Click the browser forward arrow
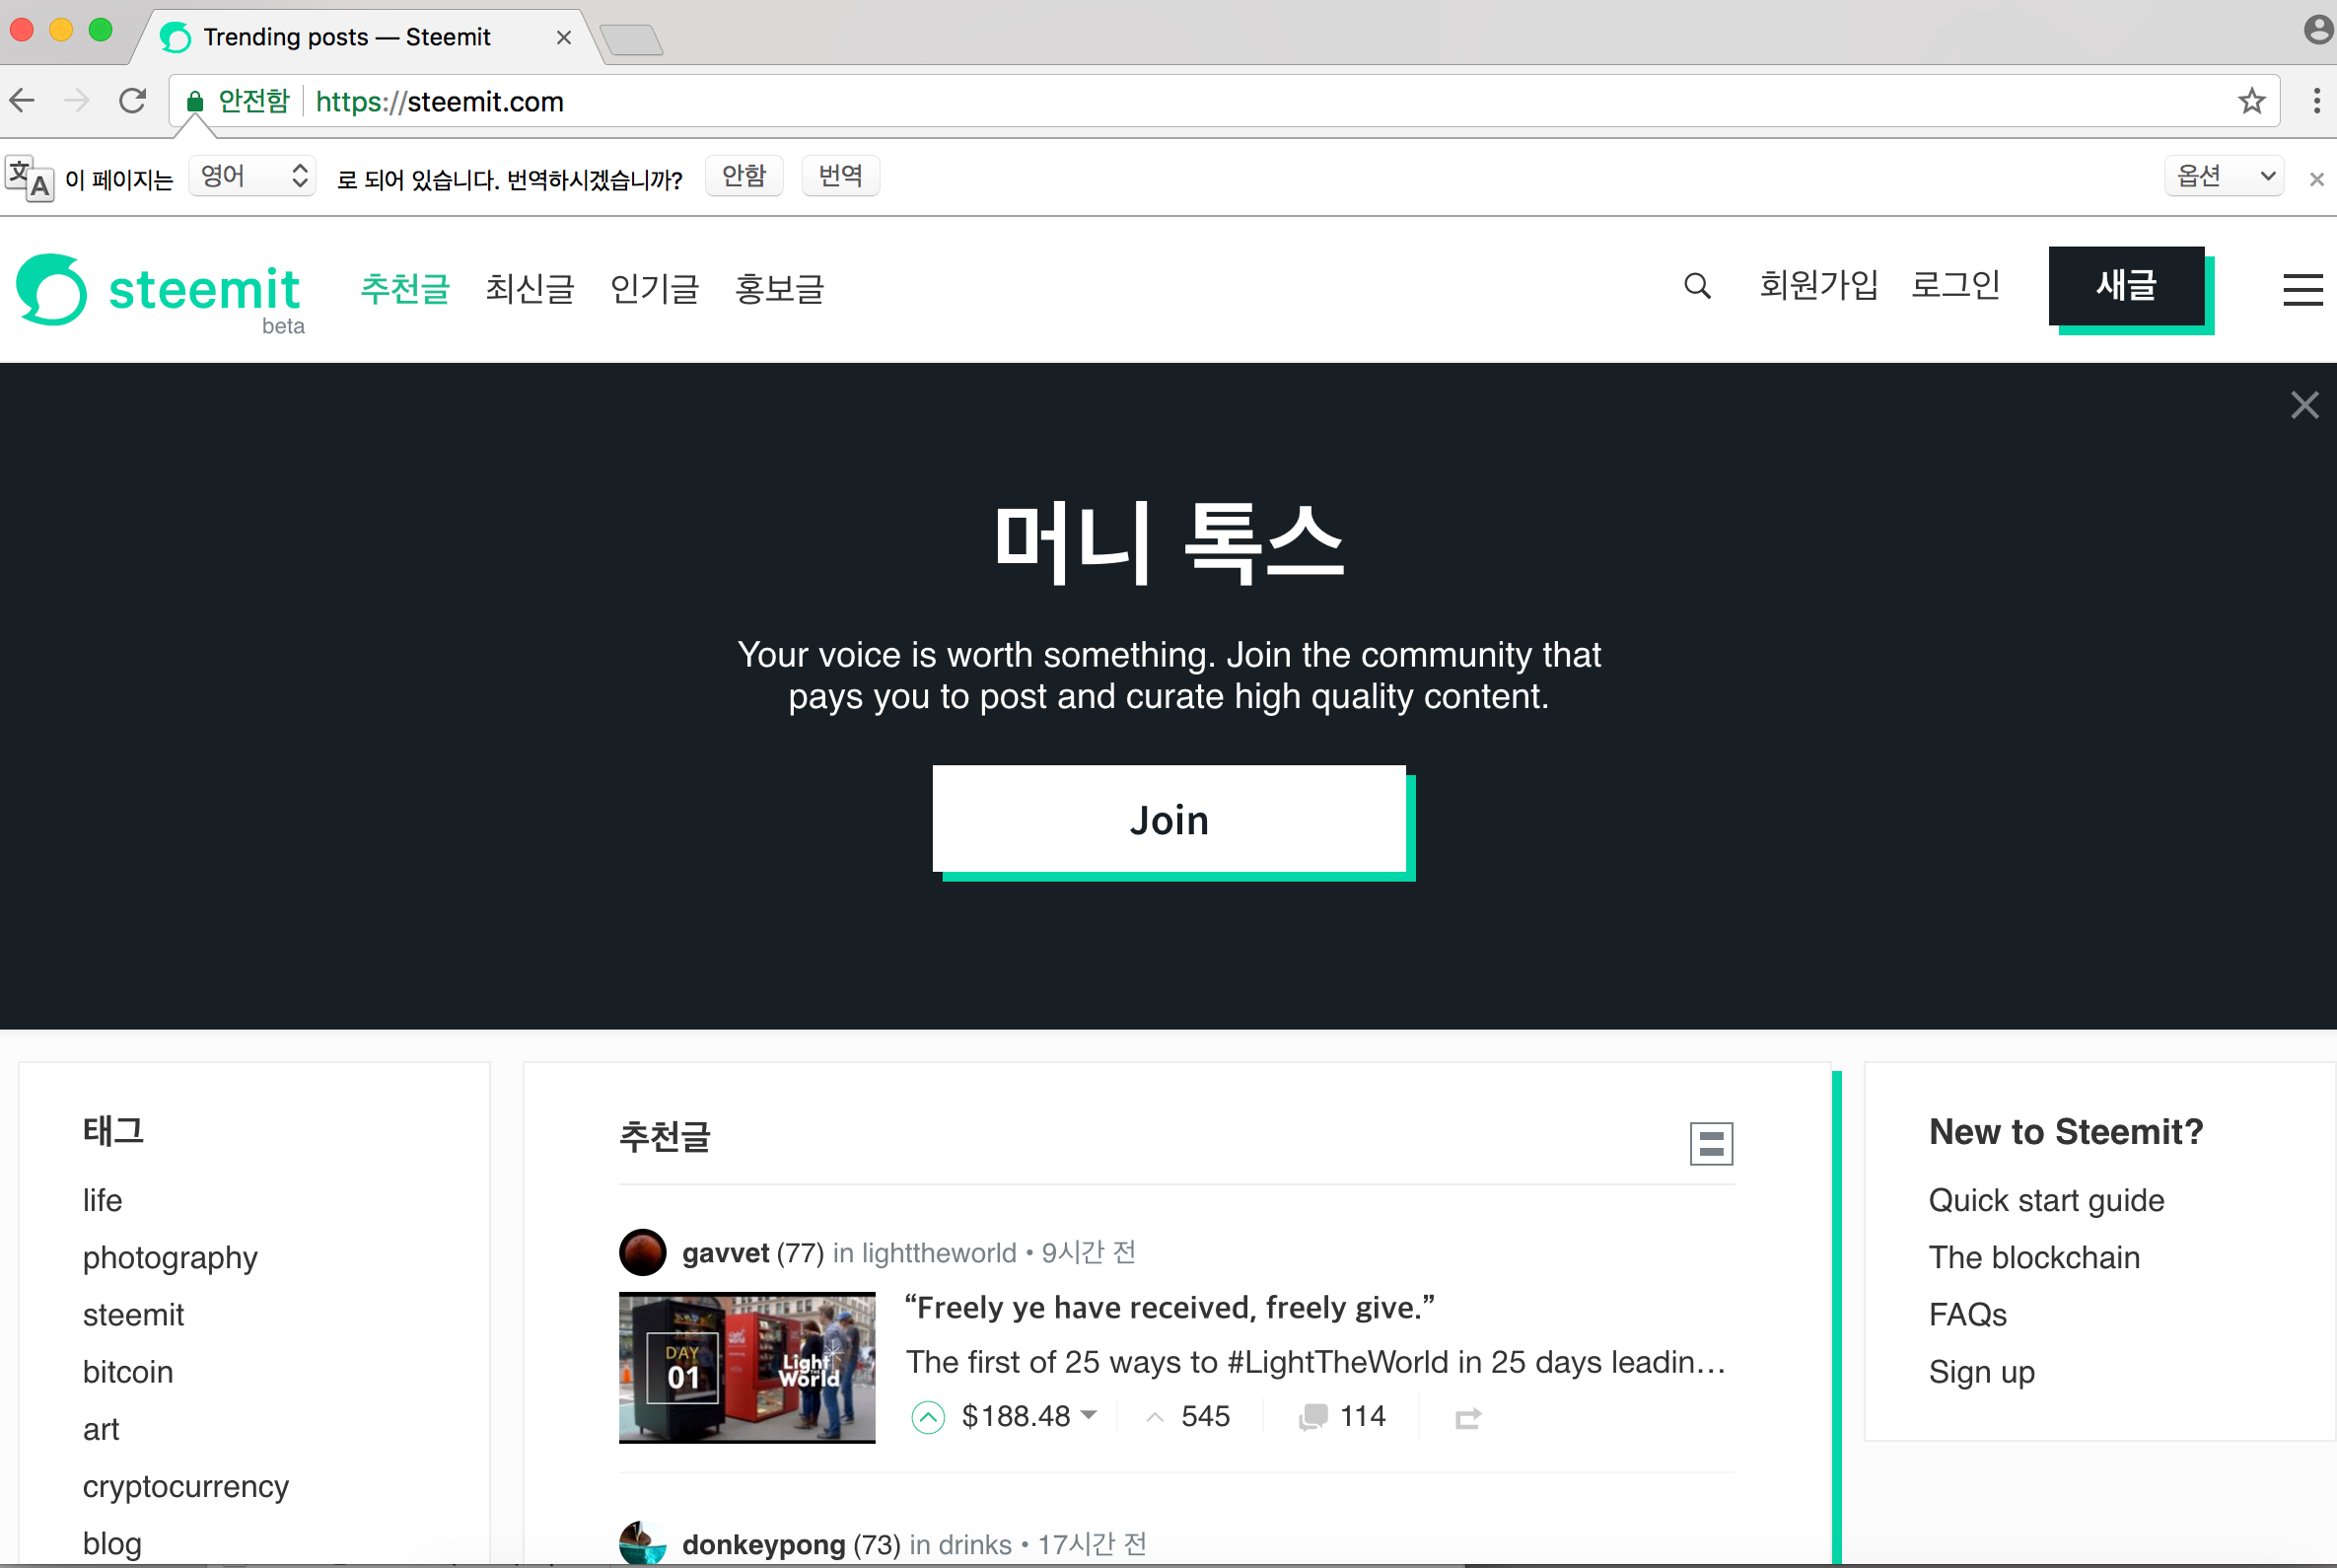The height and width of the screenshot is (1568, 2337). [77, 101]
